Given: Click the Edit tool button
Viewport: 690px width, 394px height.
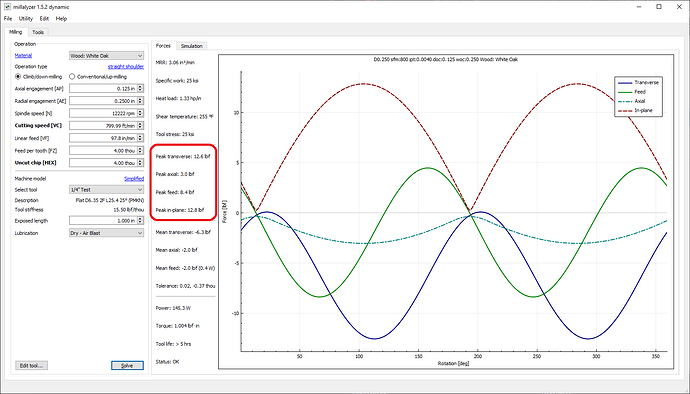Looking at the screenshot, I should (31, 365).
